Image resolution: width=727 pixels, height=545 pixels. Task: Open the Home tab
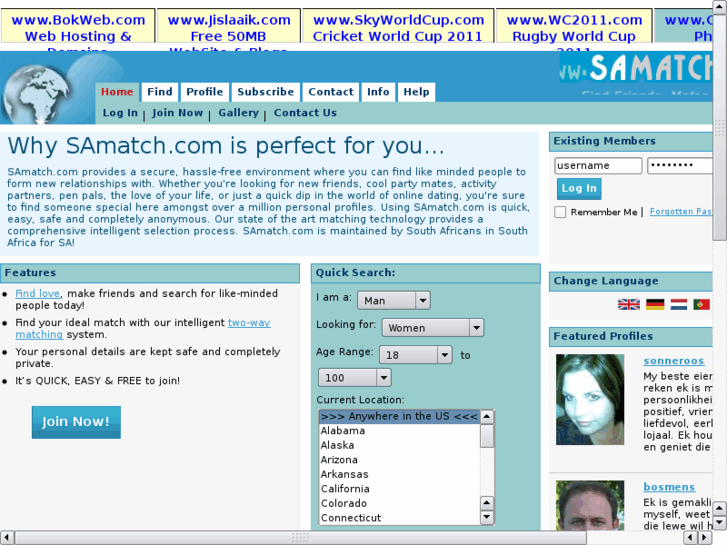click(117, 92)
